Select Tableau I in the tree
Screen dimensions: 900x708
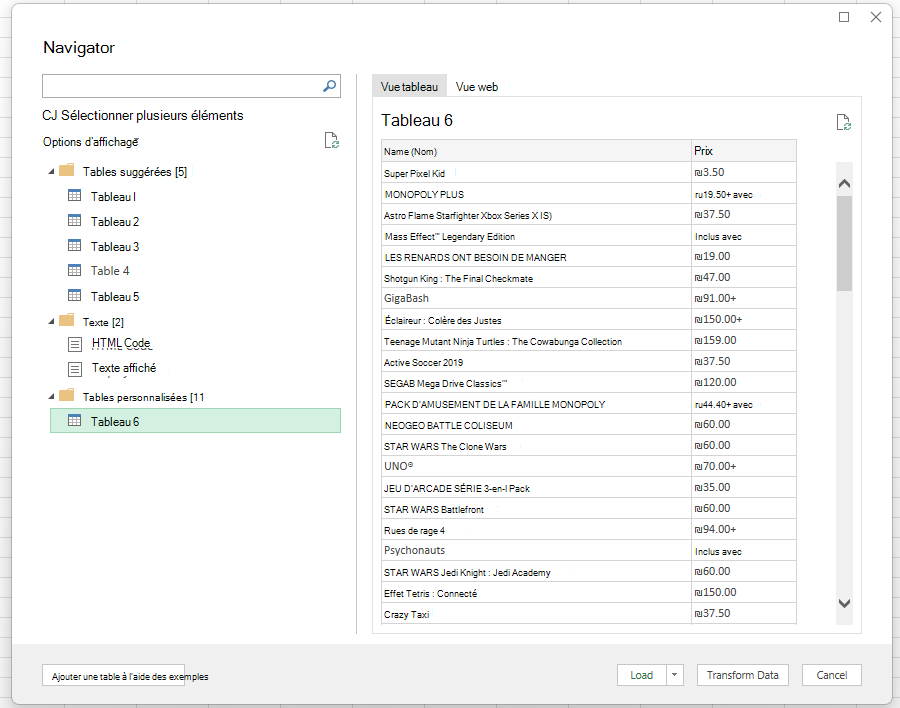(113, 197)
